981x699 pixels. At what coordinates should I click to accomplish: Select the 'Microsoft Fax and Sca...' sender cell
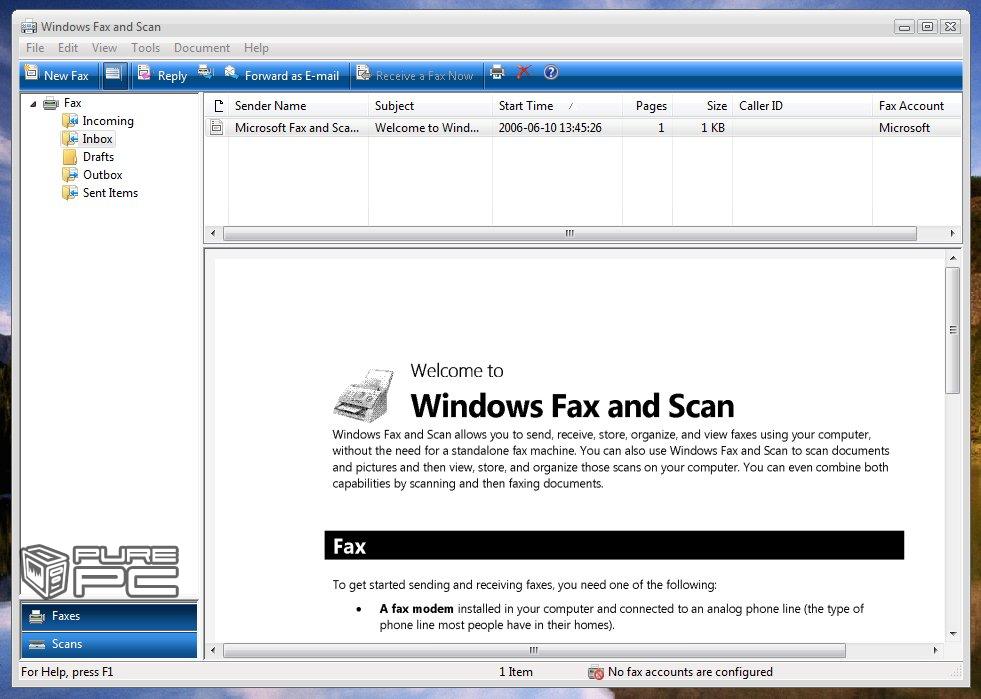(297, 128)
